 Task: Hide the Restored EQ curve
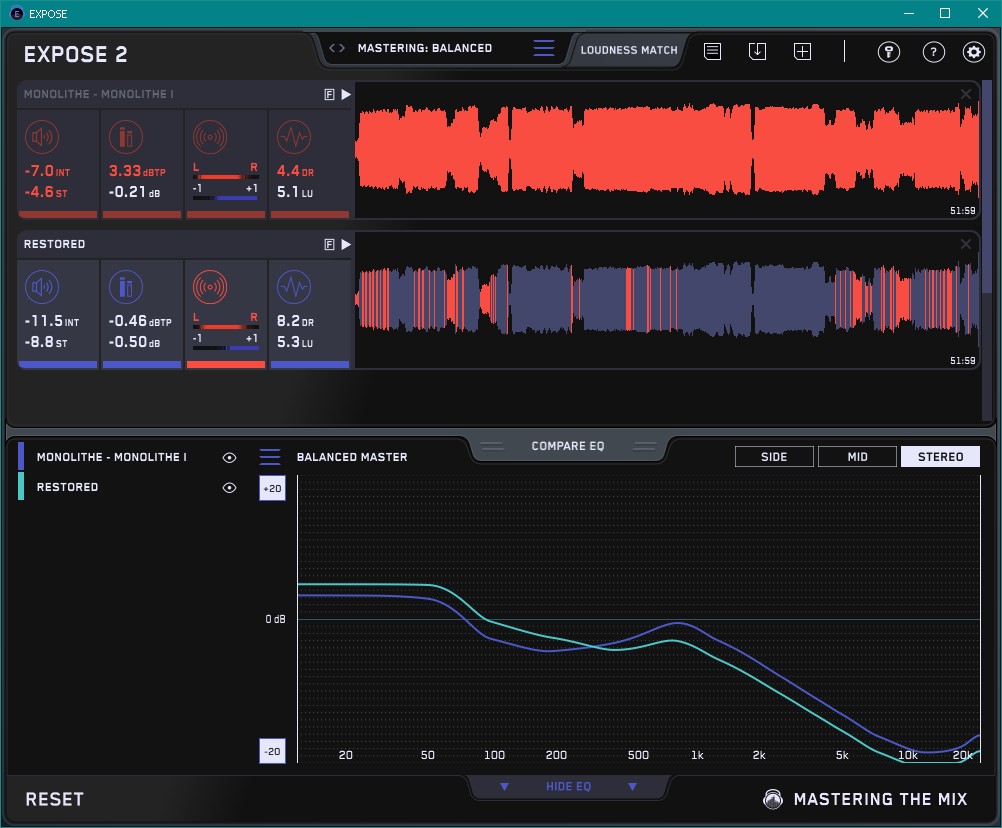coord(230,487)
